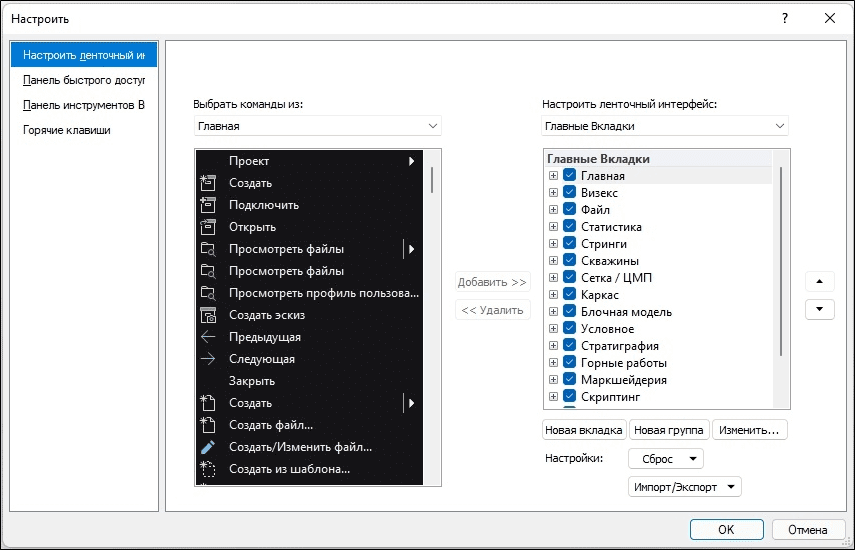
Task: Click the icon of Создать with submenu arrow
Action: click(208, 403)
